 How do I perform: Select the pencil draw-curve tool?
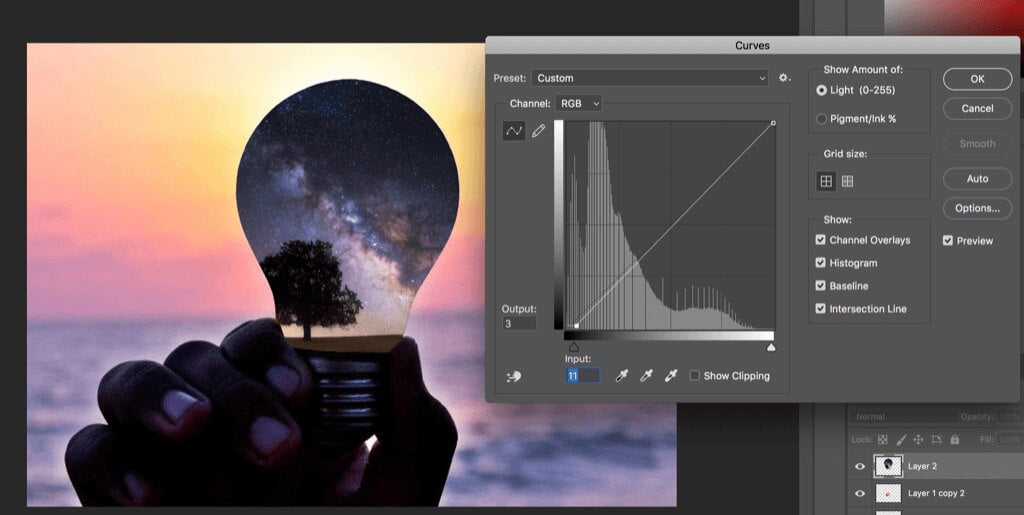click(539, 131)
